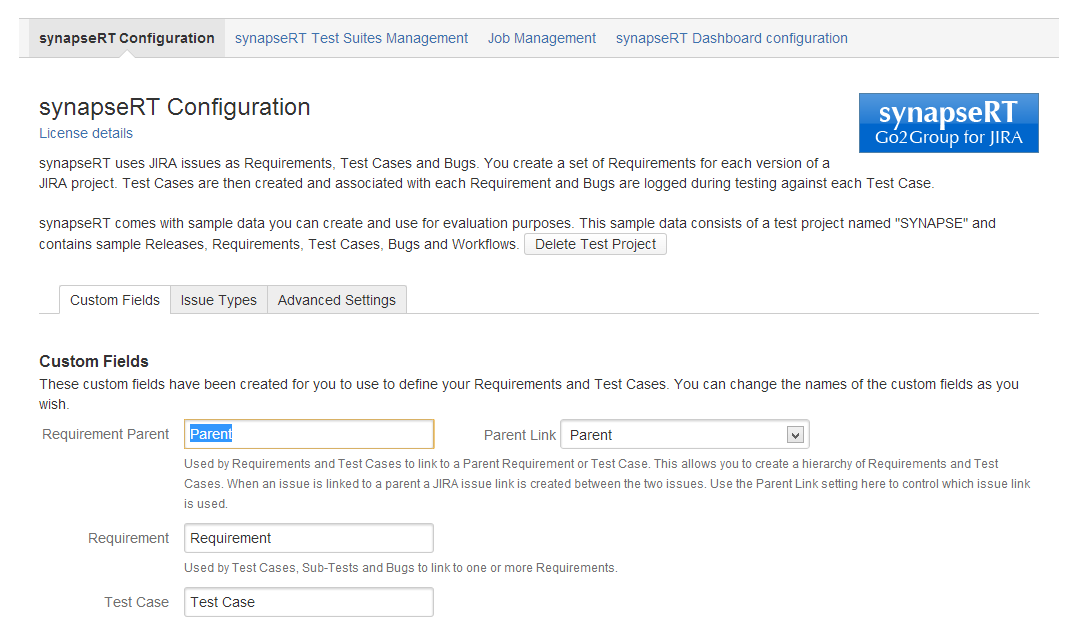Click the bold Custom Fields section heading
This screenshot has width=1075, height=626.
pyautogui.click(x=94, y=361)
